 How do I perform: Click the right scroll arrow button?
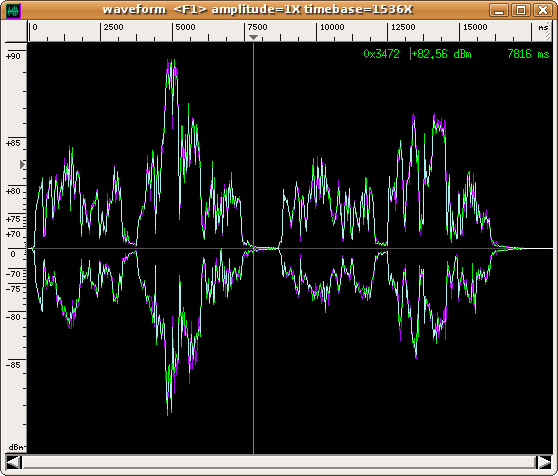tap(544, 462)
